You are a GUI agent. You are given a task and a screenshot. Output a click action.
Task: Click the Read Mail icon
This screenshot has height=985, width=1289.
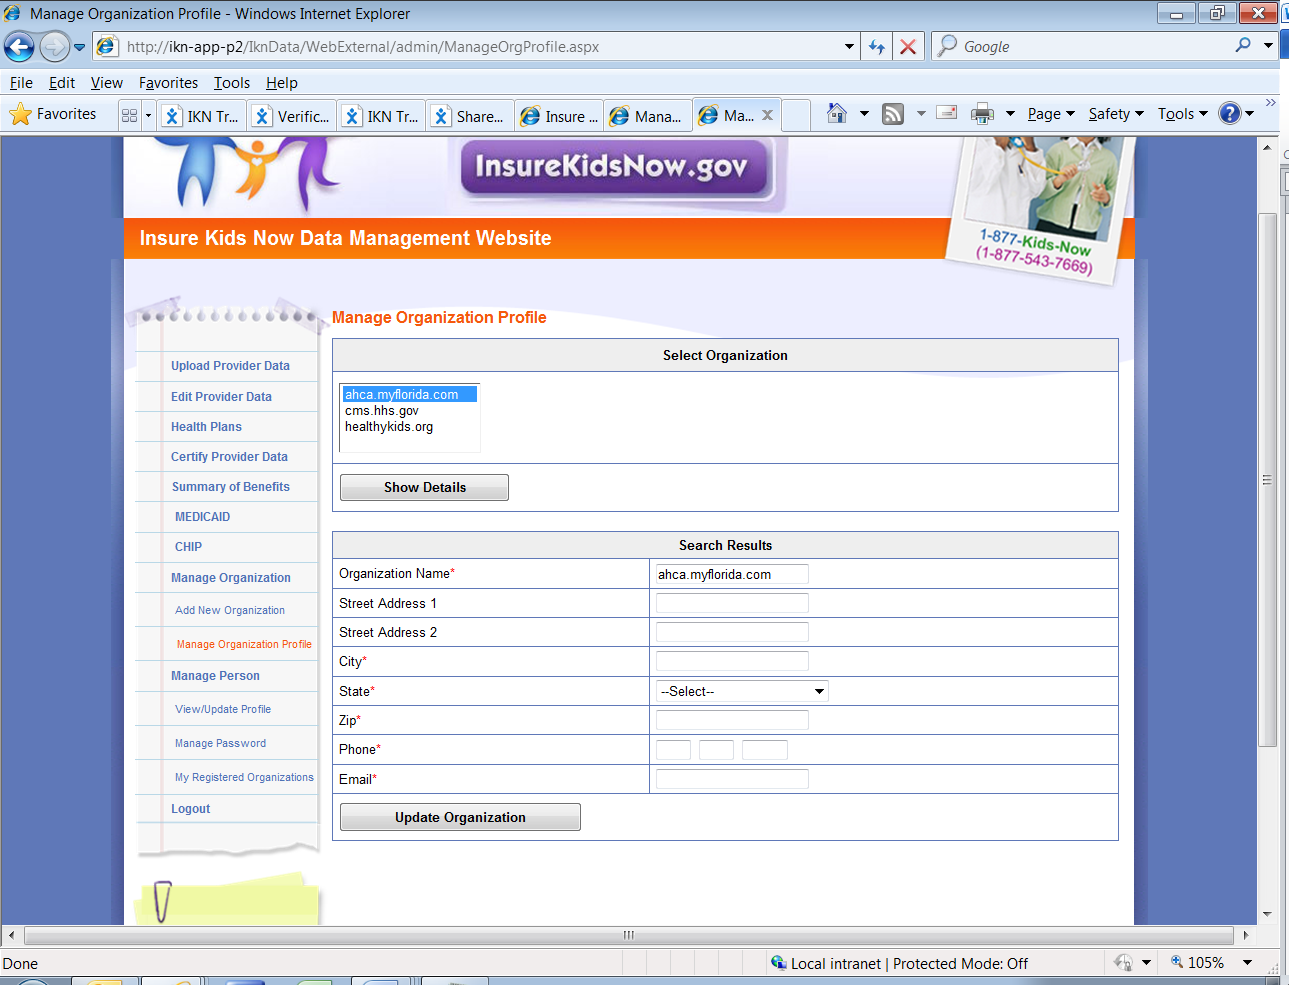pyautogui.click(x=946, y=113)
